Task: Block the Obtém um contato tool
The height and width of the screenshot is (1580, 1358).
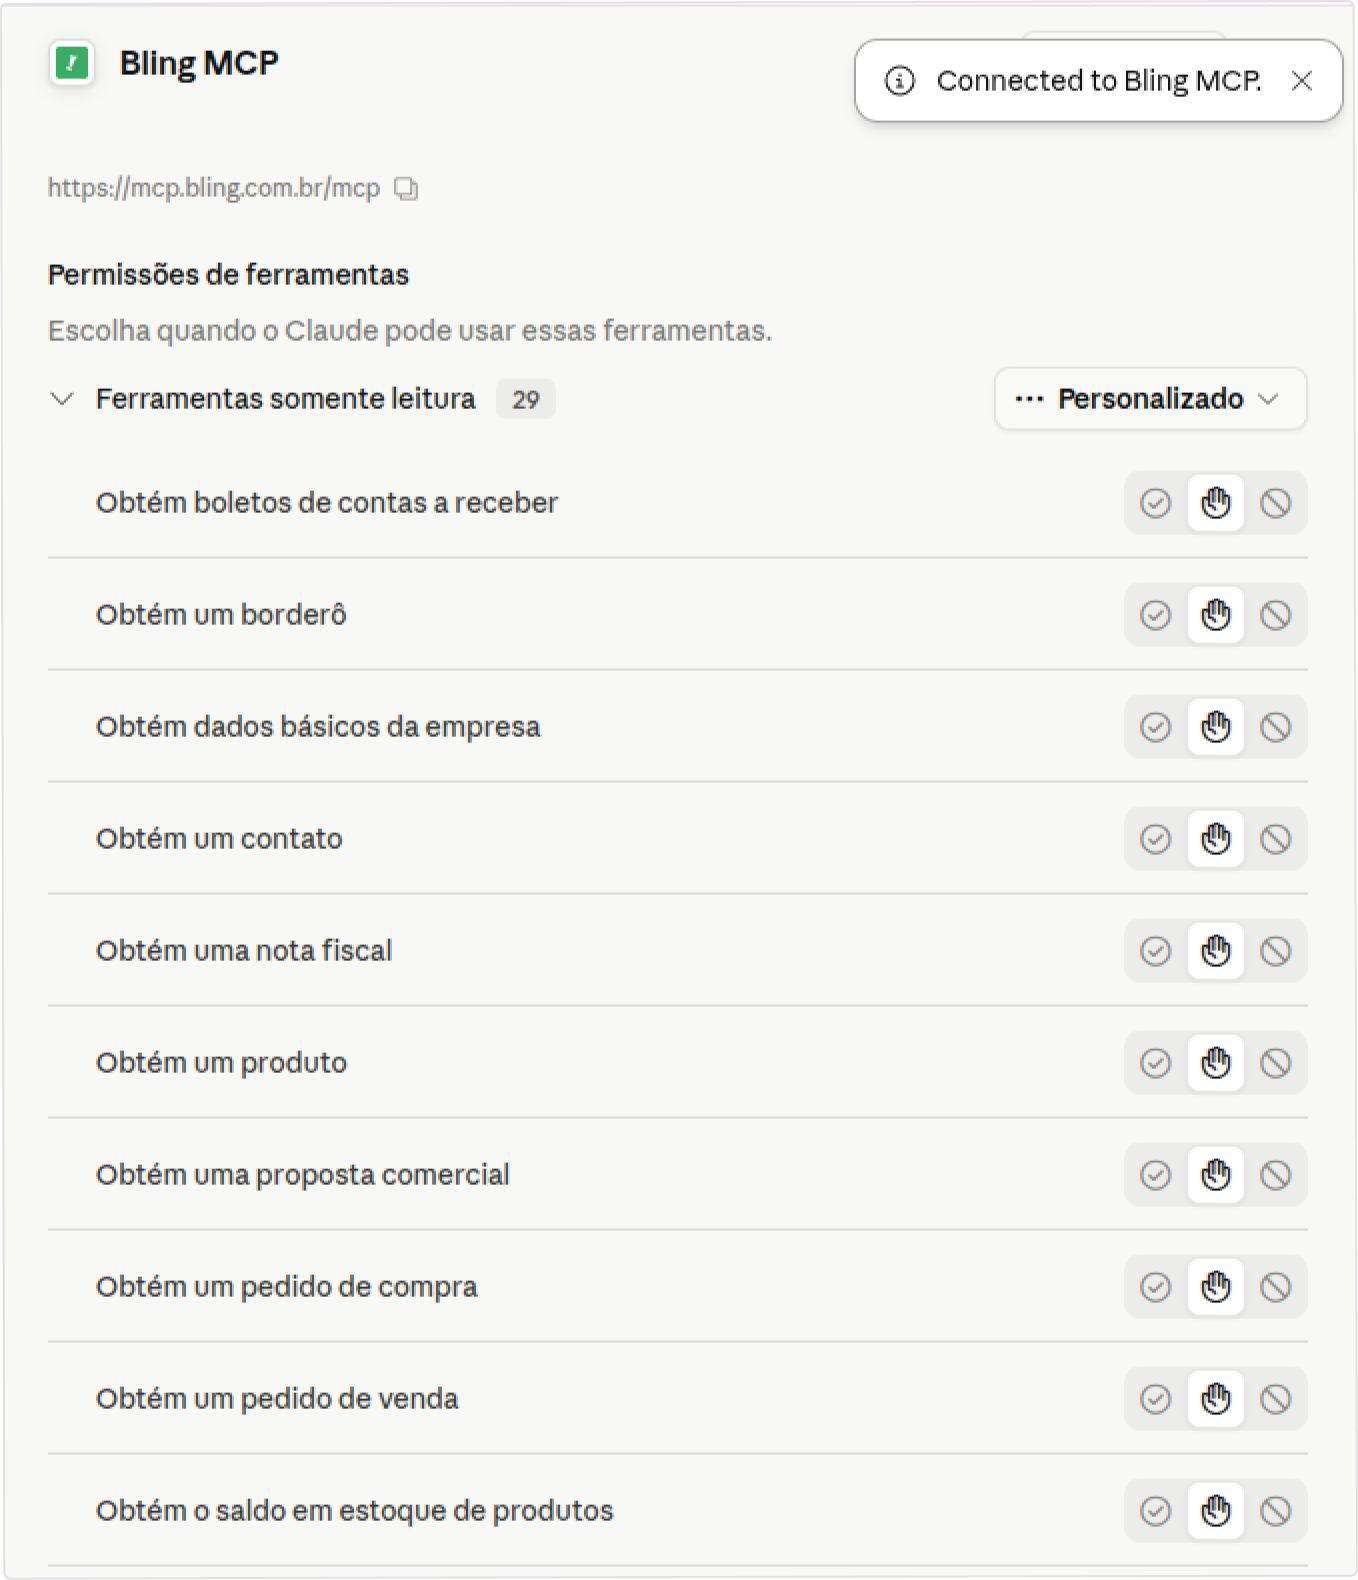Action: tap(1276, 839)
